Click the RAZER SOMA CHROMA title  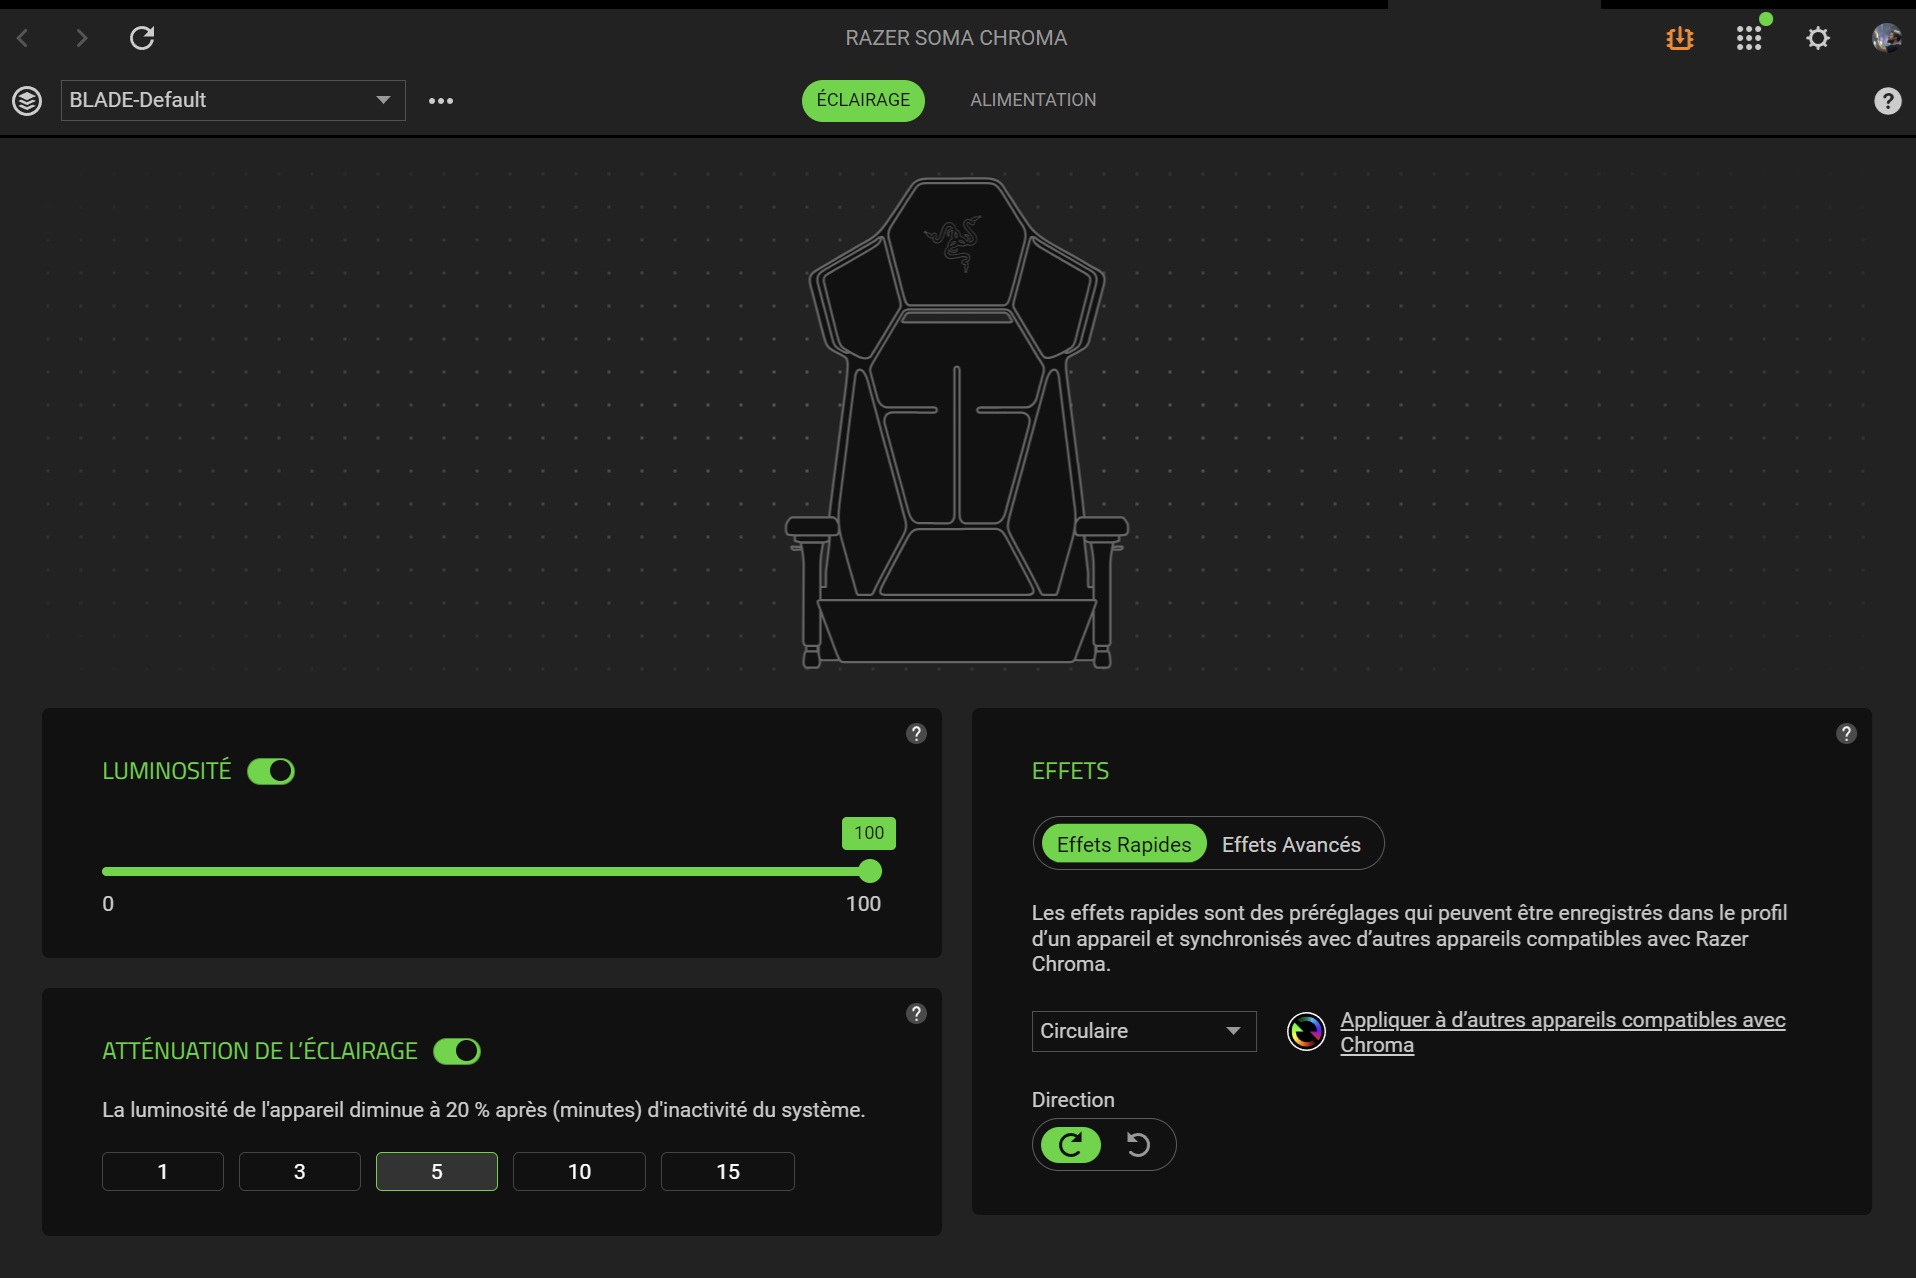(956, 38)
